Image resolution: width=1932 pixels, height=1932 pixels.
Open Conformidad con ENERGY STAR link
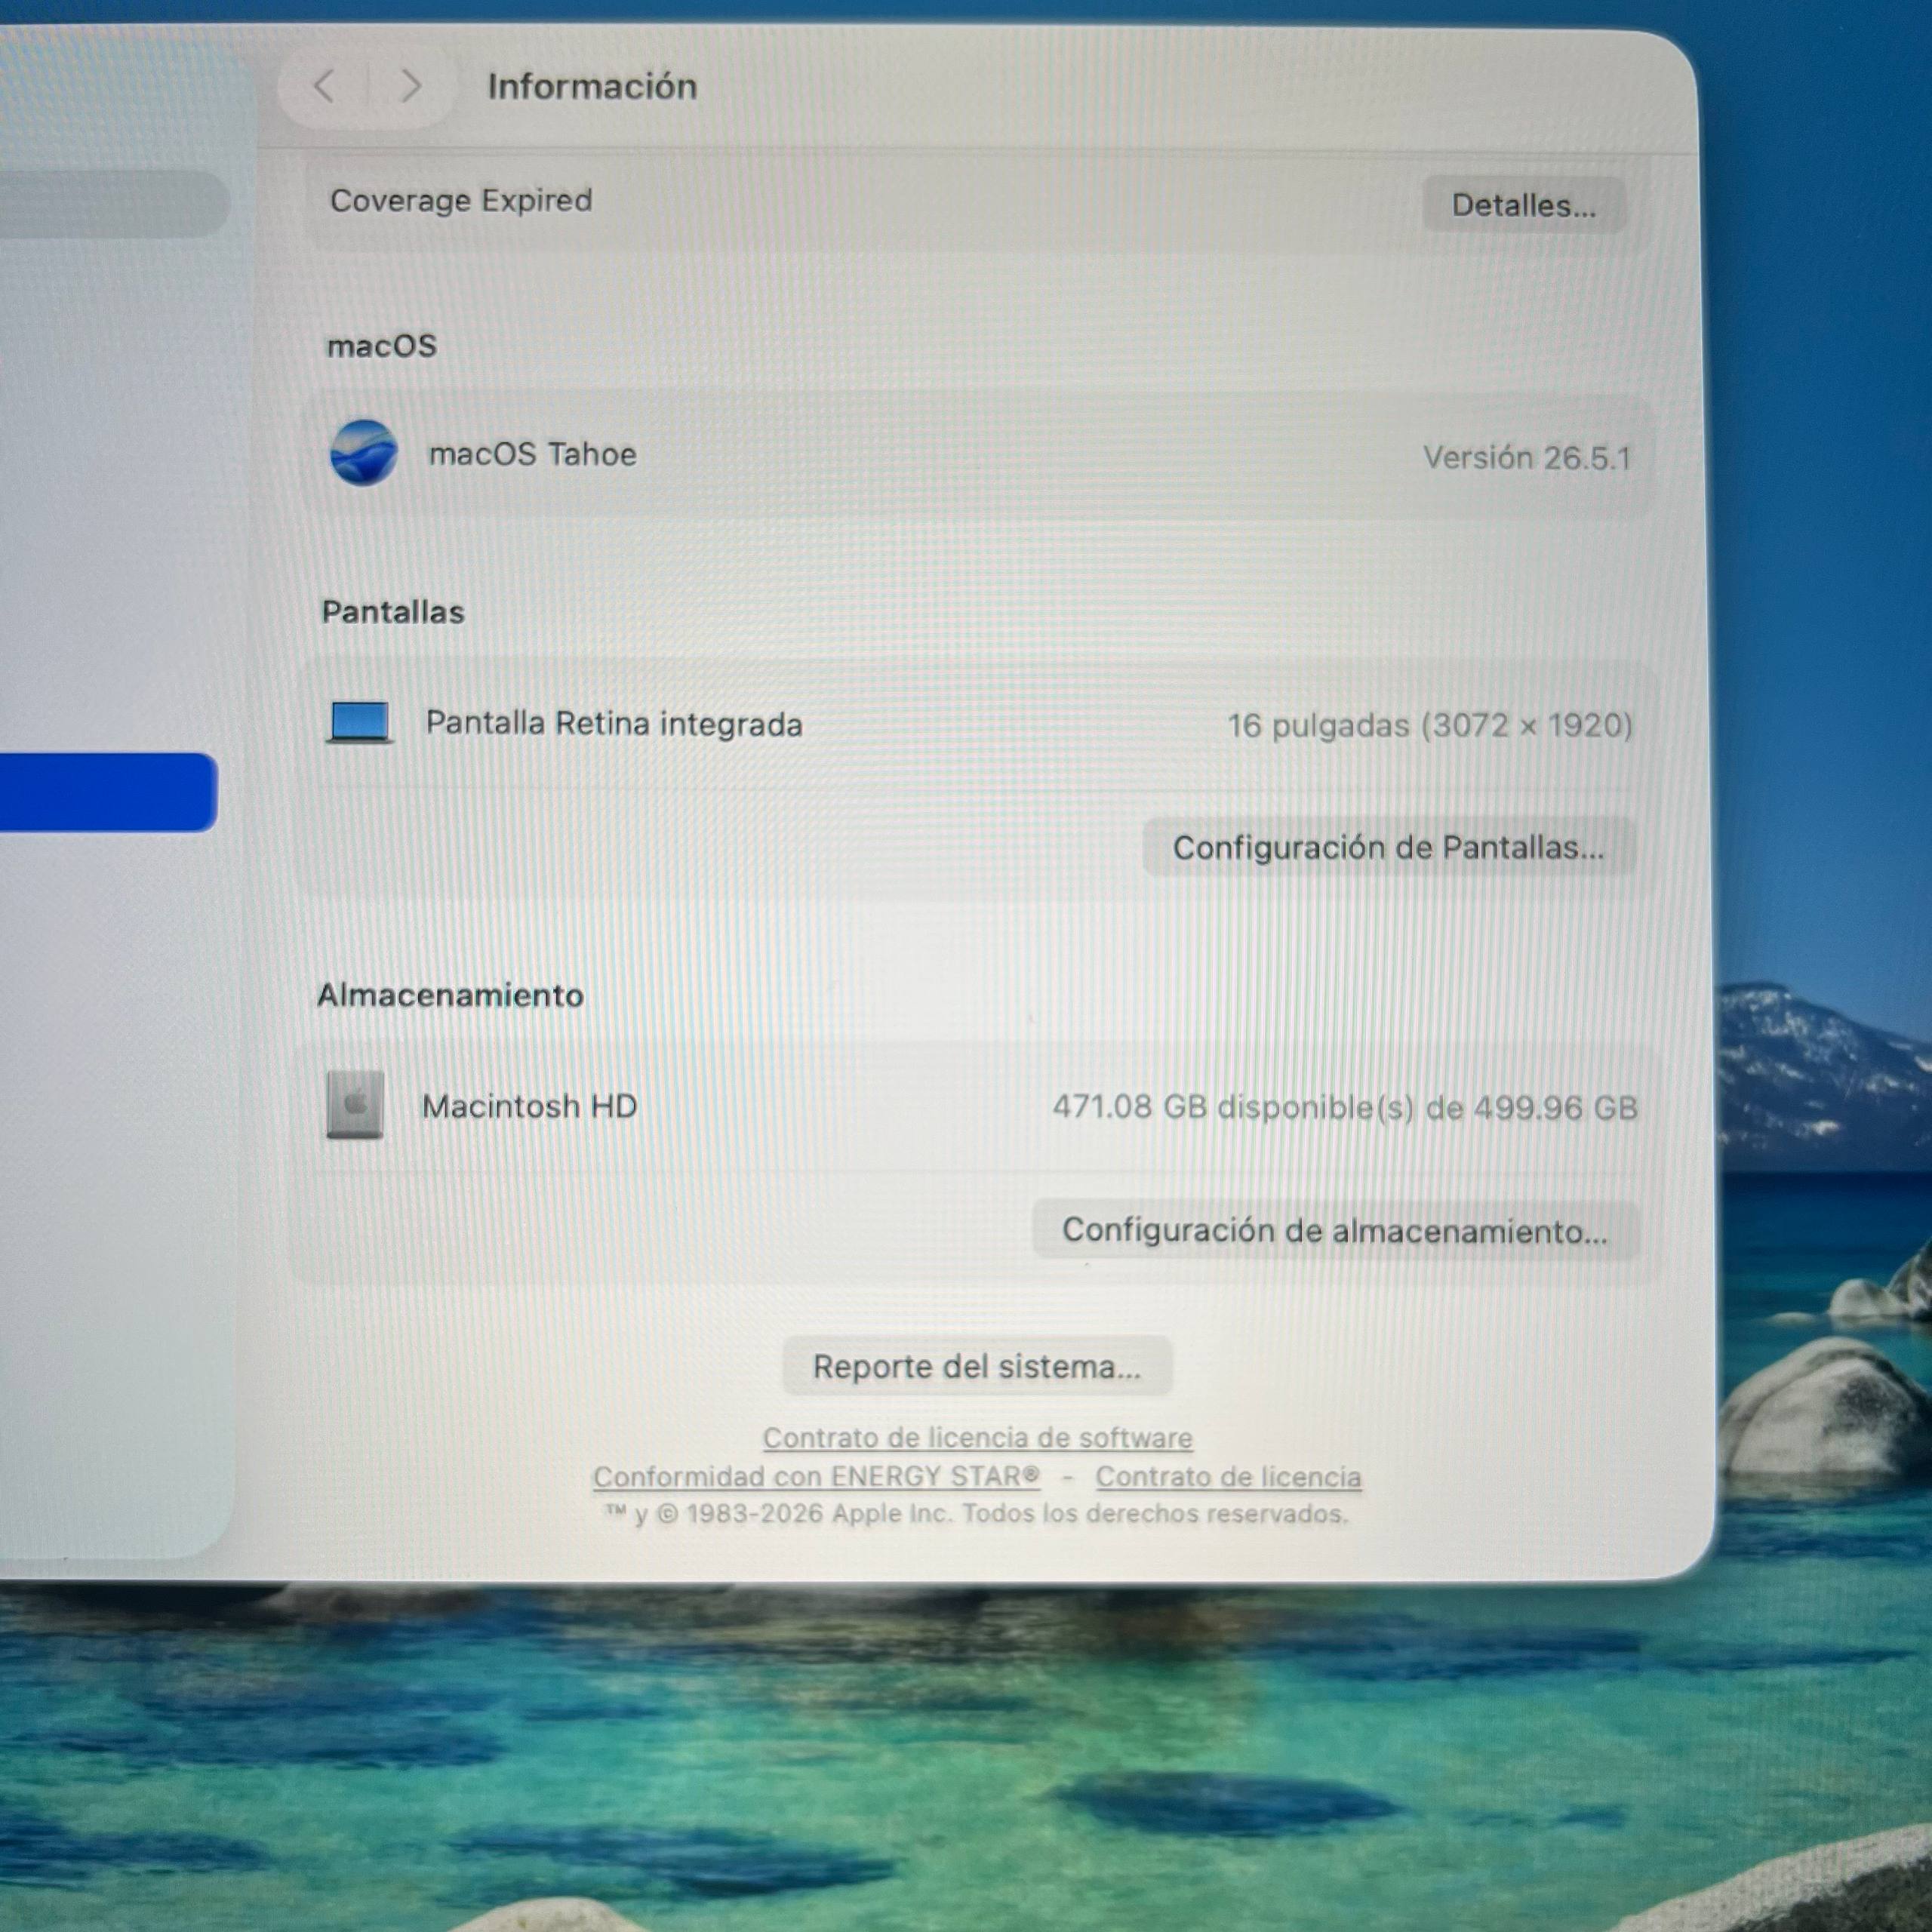[x=816, y=1477]
